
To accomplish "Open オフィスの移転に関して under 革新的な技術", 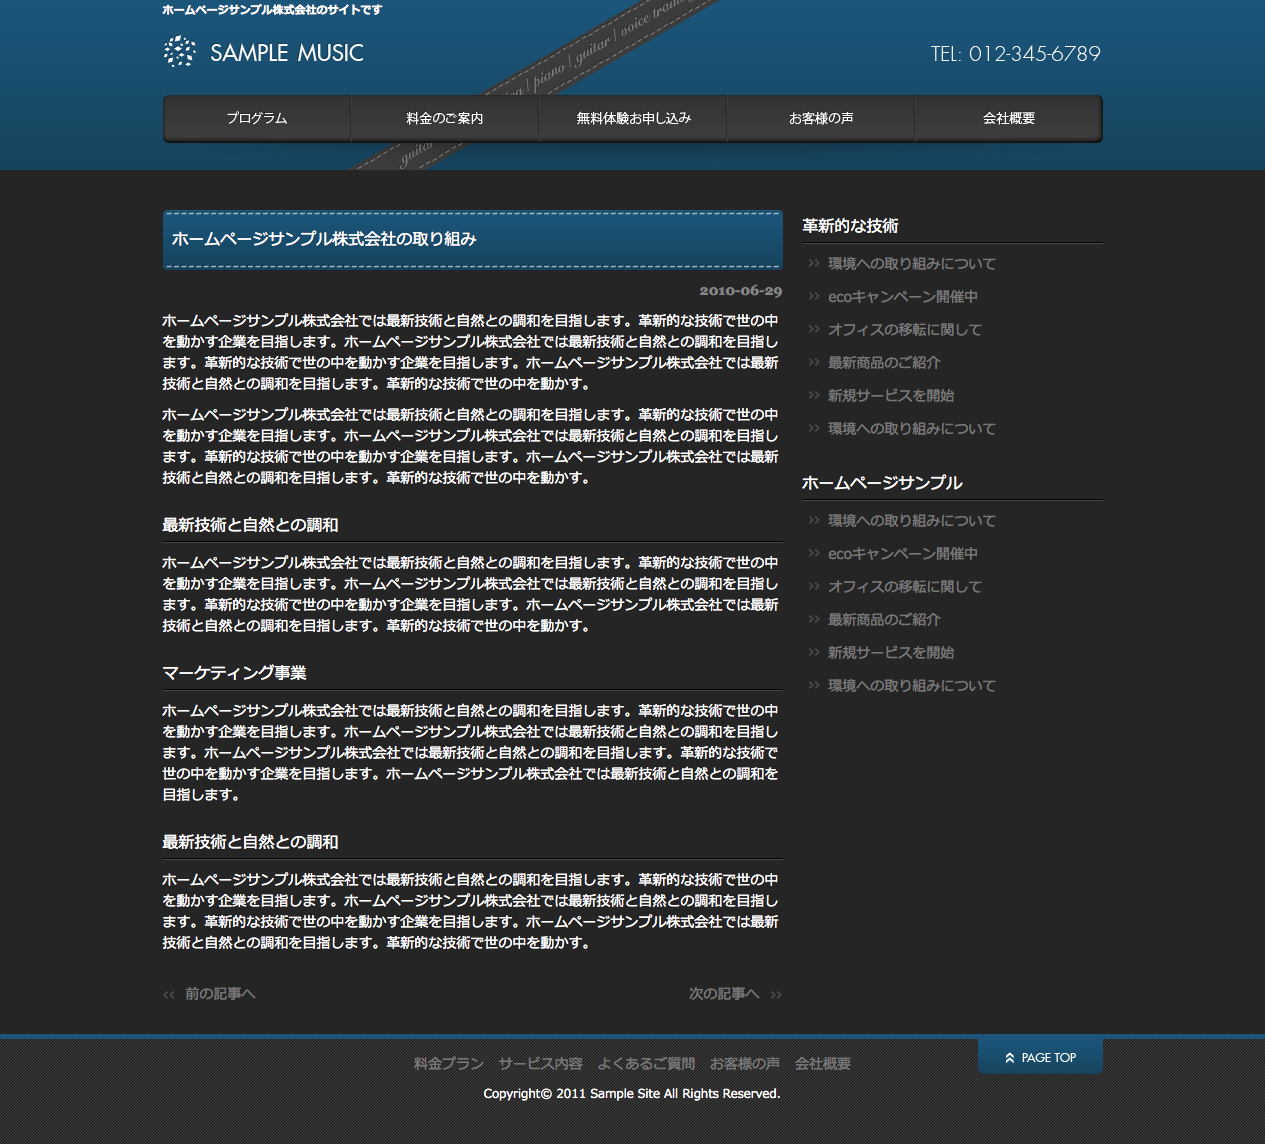I will [x=904, y=330].
